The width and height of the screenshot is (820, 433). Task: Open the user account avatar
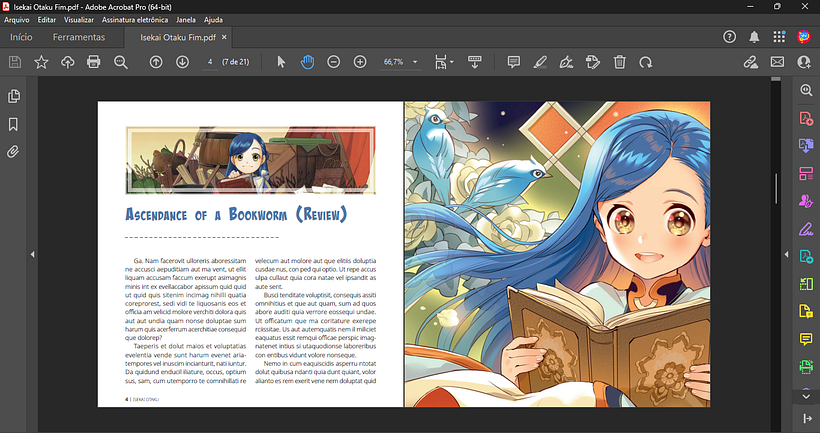coord(804,37)
